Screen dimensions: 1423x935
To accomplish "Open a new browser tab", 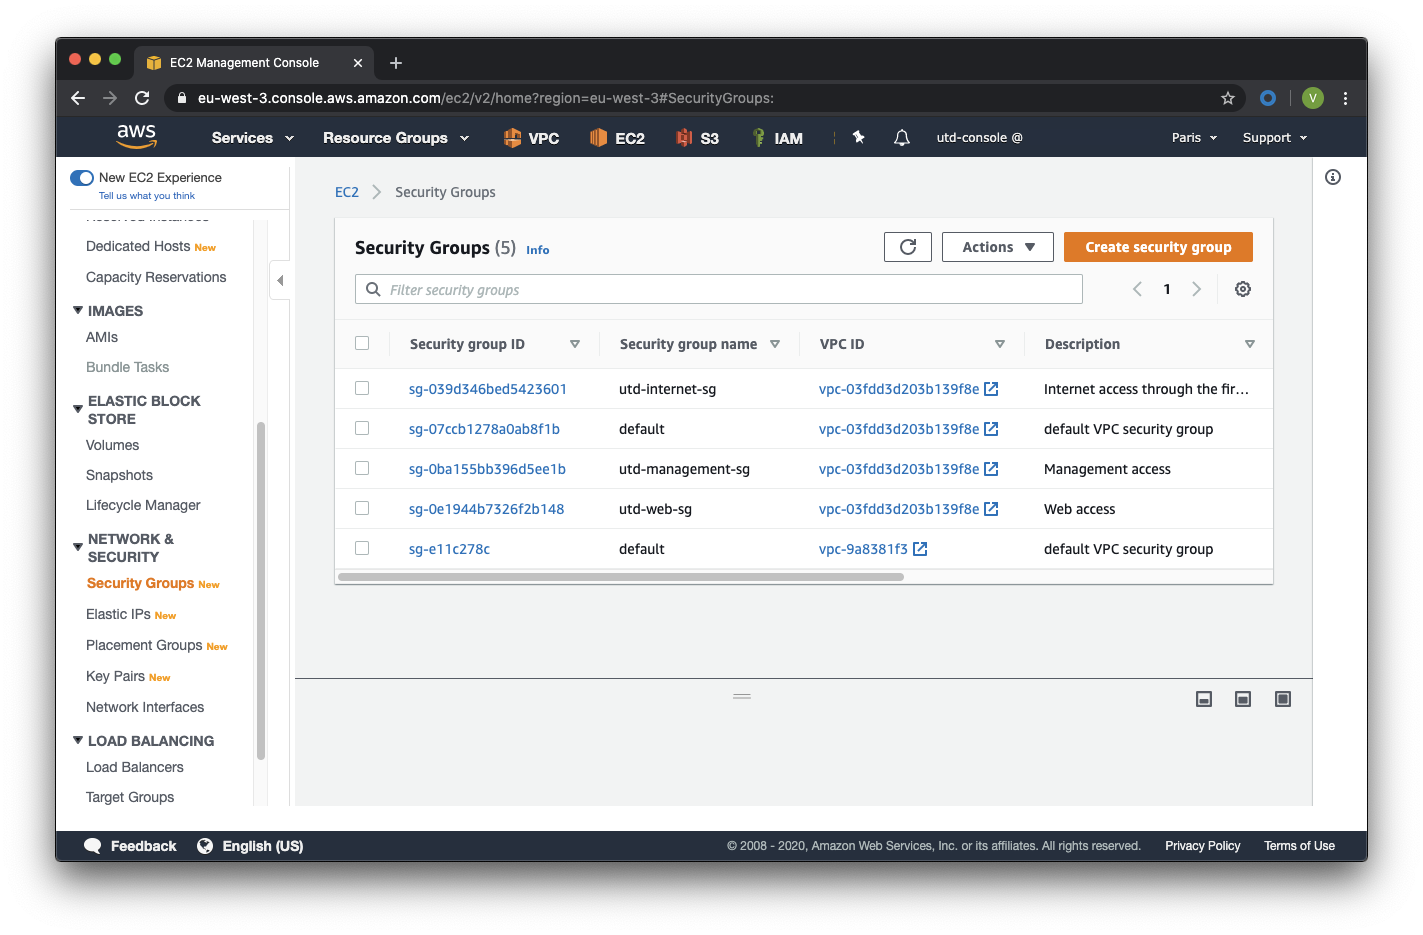I will coord(396,63).
